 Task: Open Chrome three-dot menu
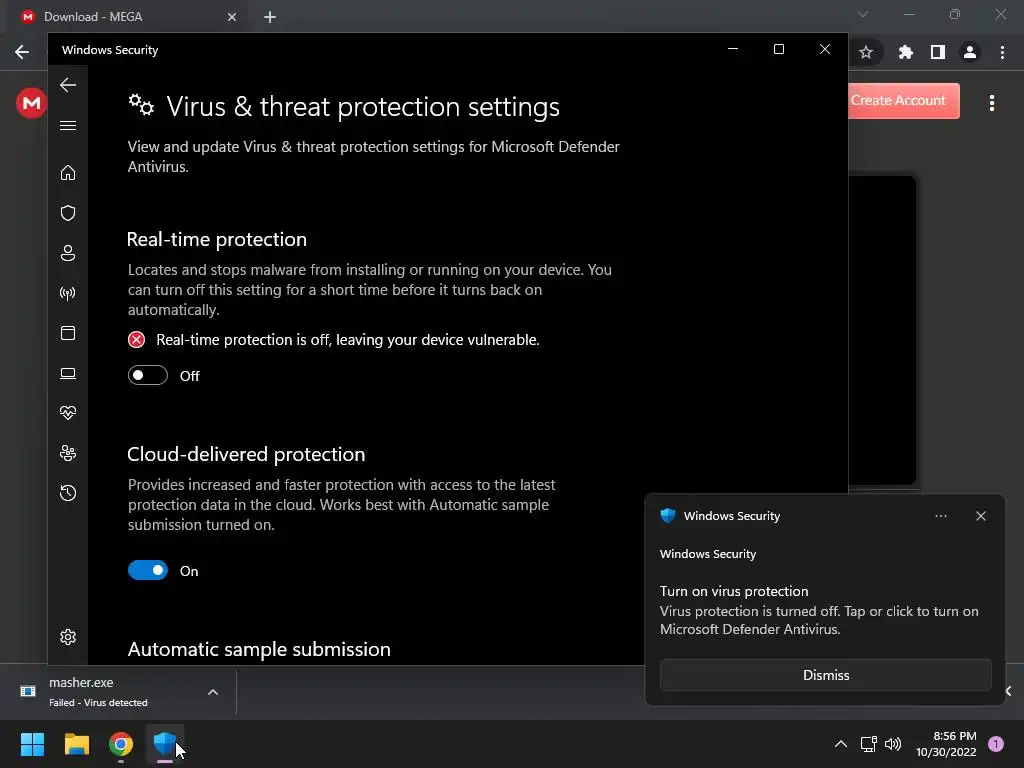[1002, 52]
